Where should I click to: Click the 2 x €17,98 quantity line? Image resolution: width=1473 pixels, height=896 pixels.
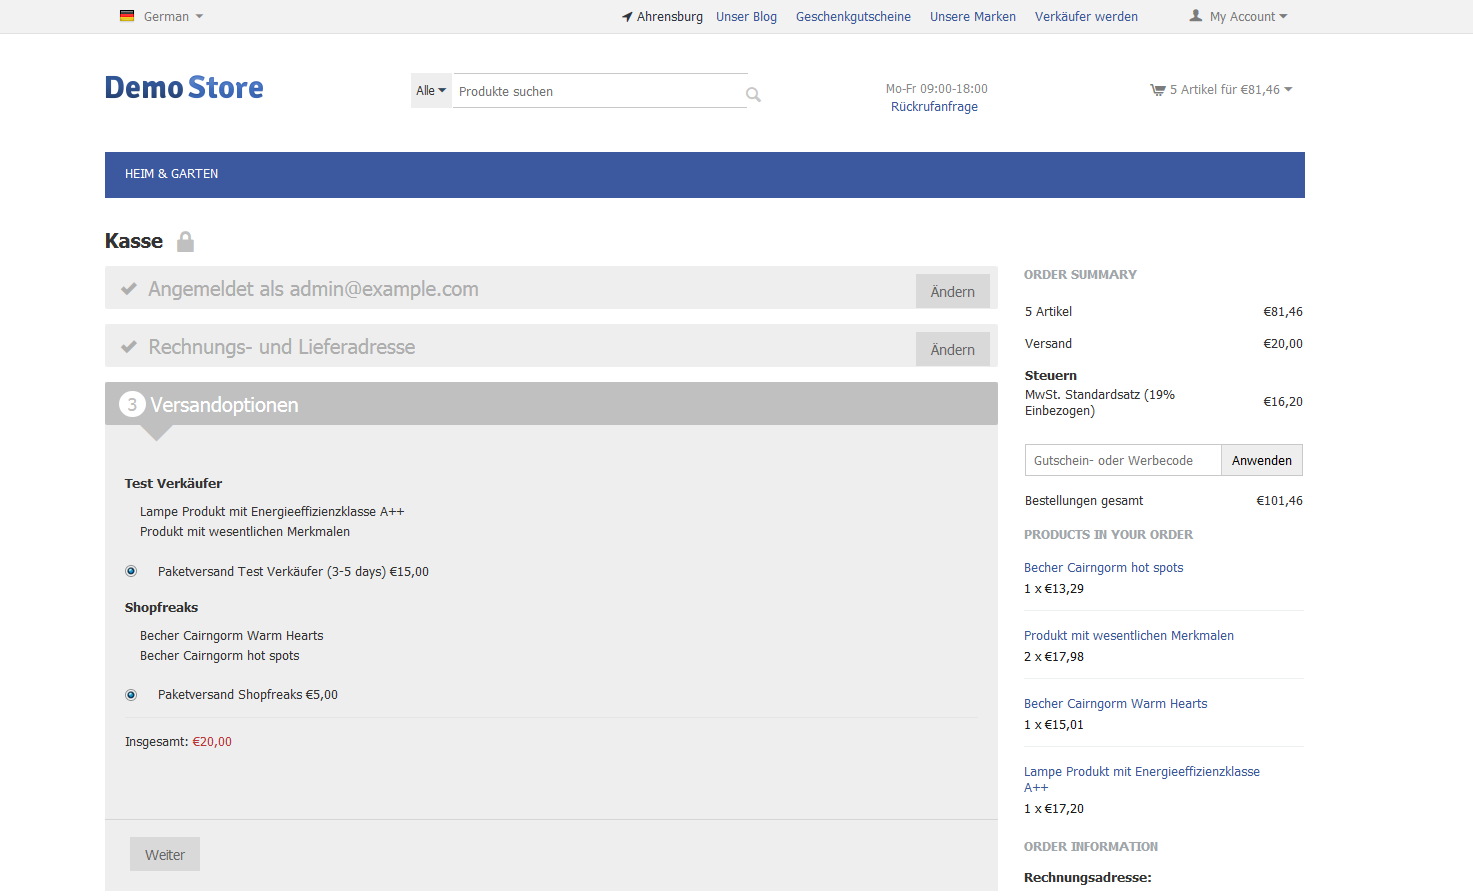coord(1054,657)
